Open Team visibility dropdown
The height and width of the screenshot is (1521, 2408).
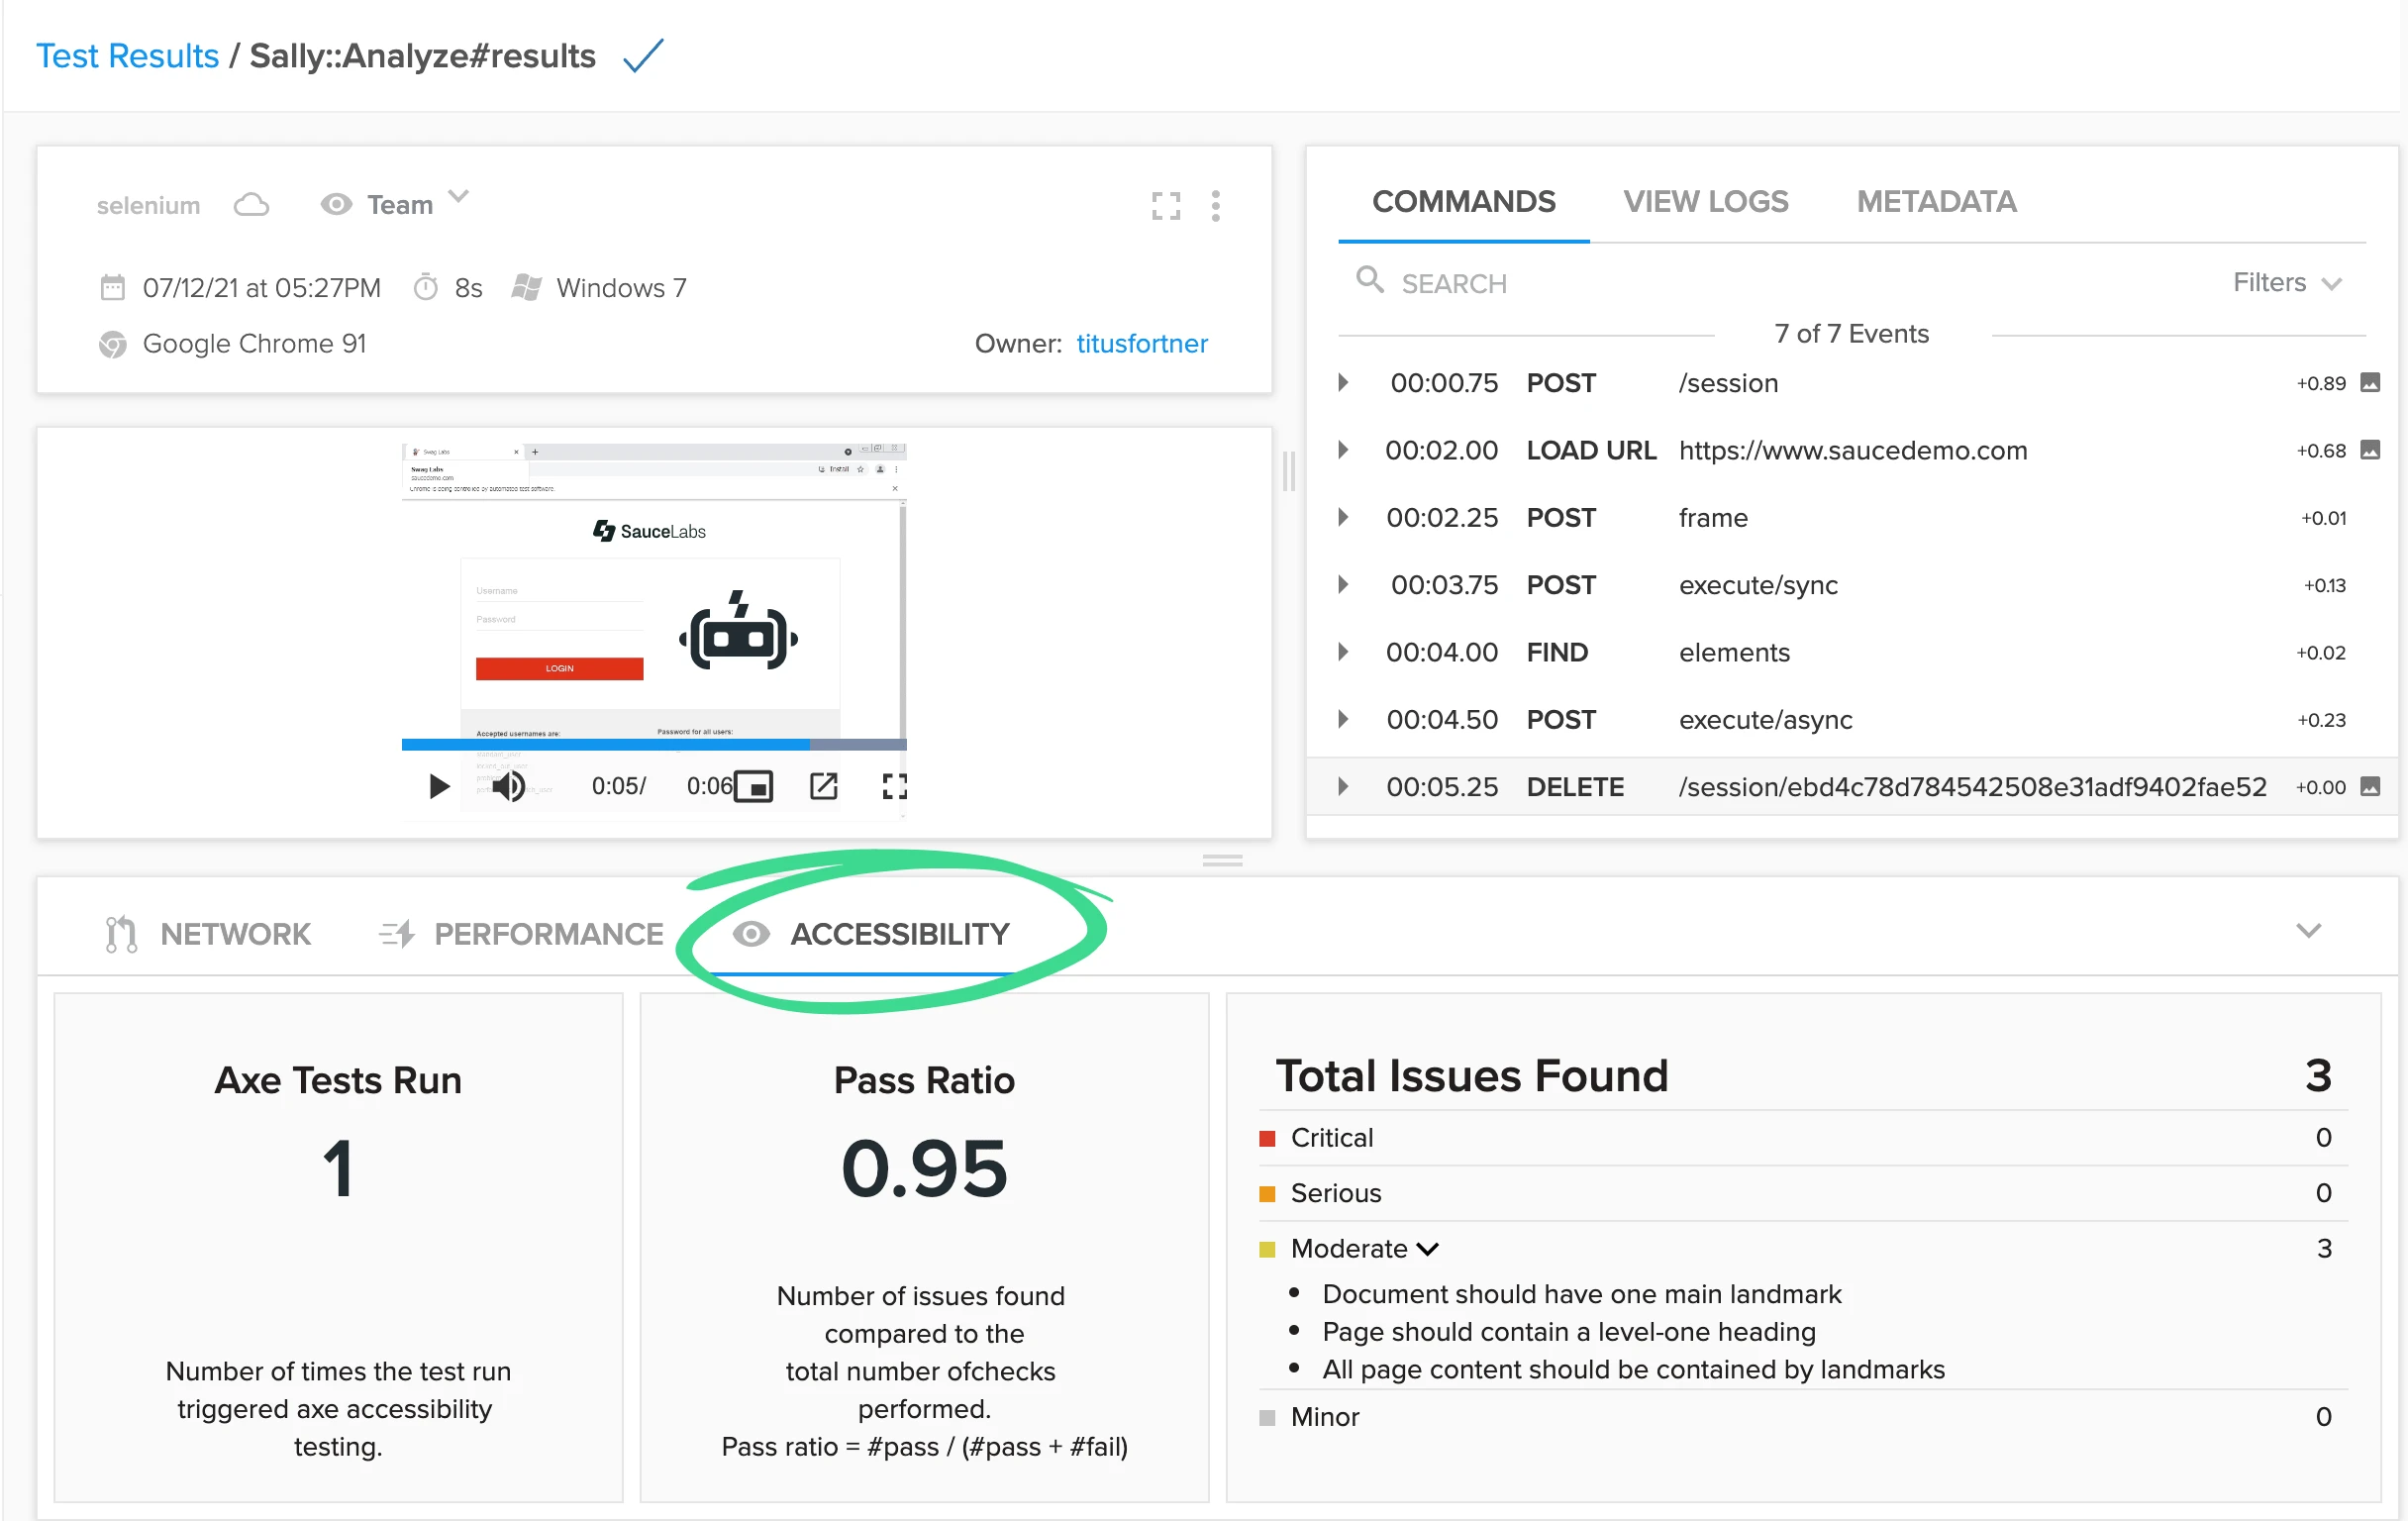point(400,204)
